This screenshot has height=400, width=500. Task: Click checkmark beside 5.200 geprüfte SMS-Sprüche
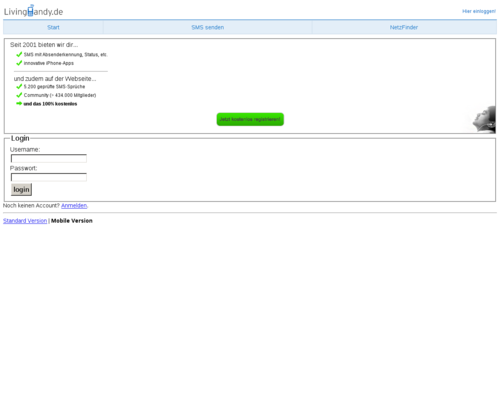tap(19, 86)
